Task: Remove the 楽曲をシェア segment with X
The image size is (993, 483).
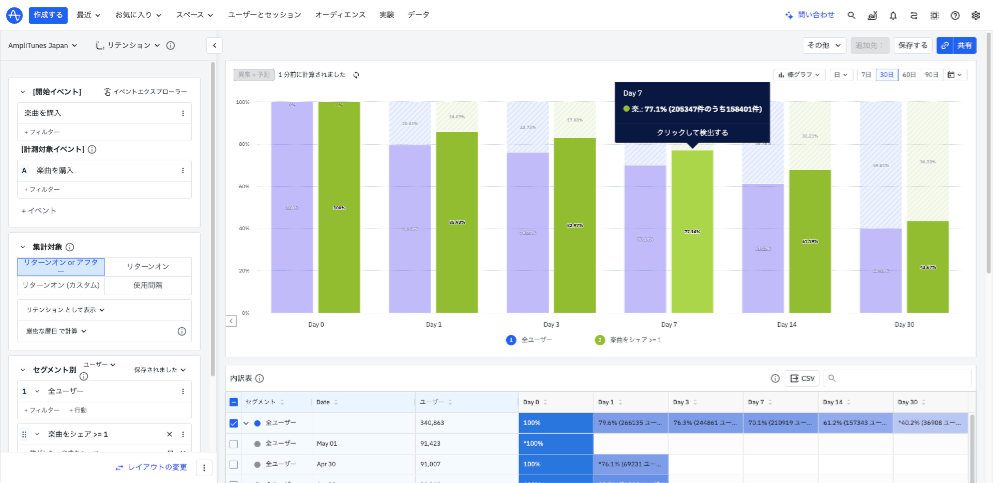Action: pyautogui.click(x=168, y=434)
